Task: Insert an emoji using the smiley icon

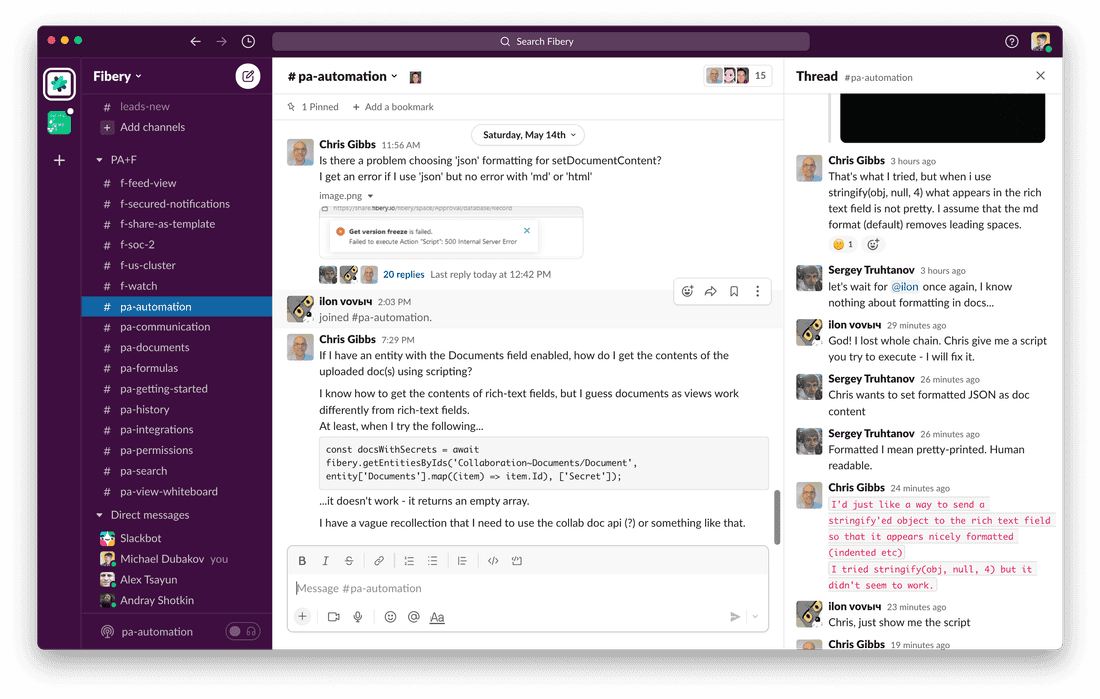Action: 389,617
